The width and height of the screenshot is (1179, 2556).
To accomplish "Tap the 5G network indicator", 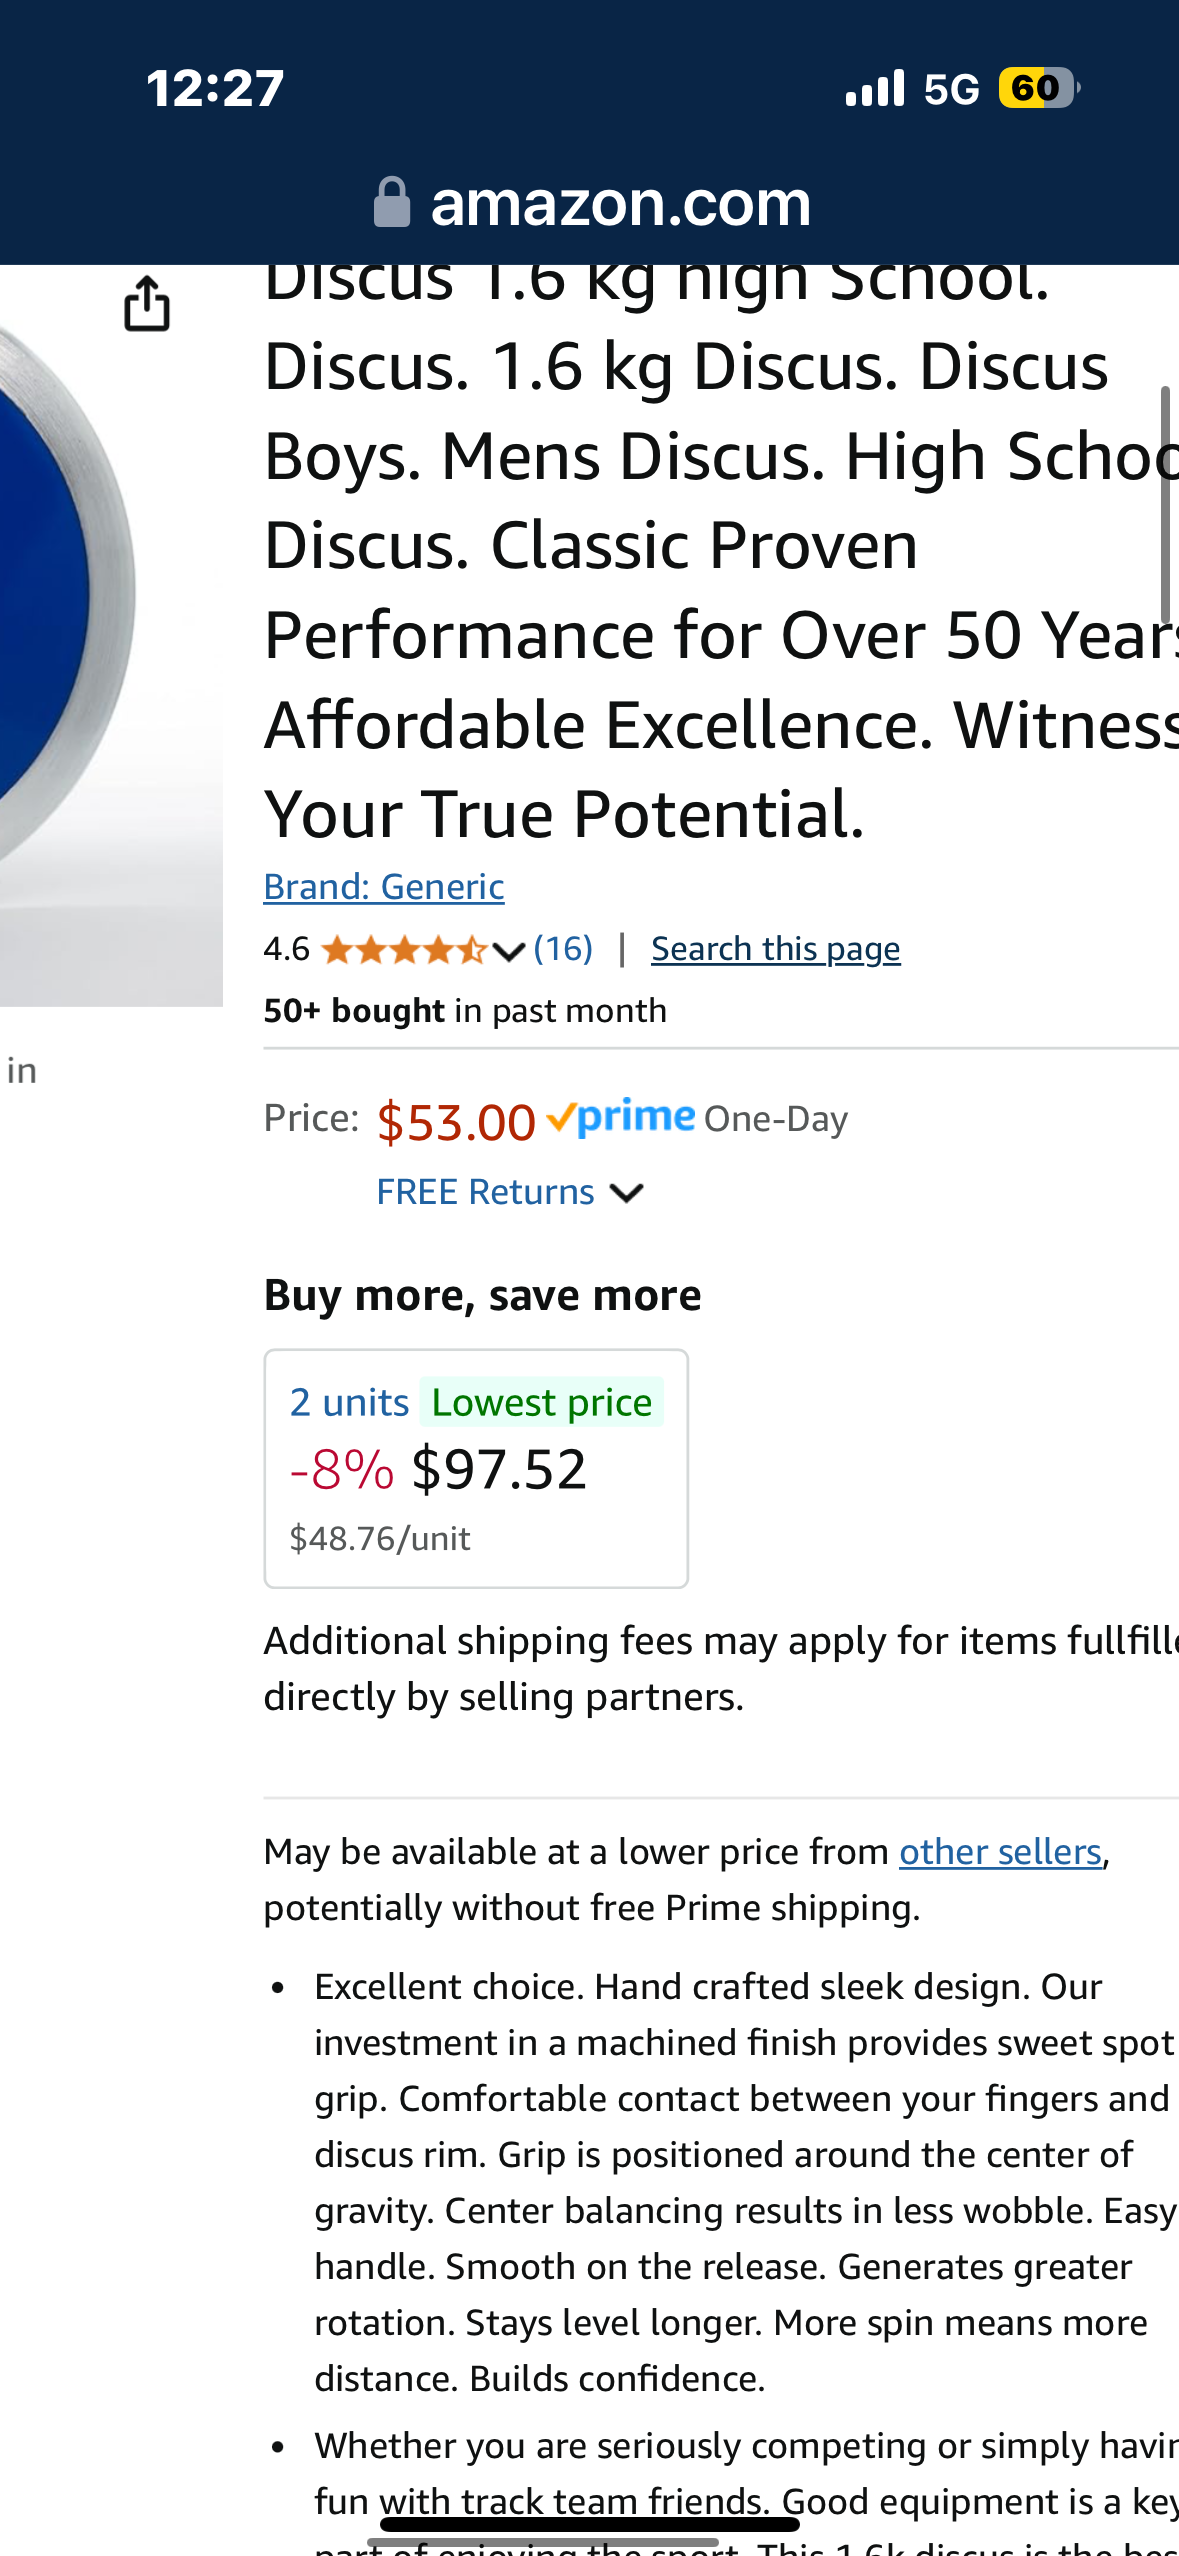I will 951,89.
